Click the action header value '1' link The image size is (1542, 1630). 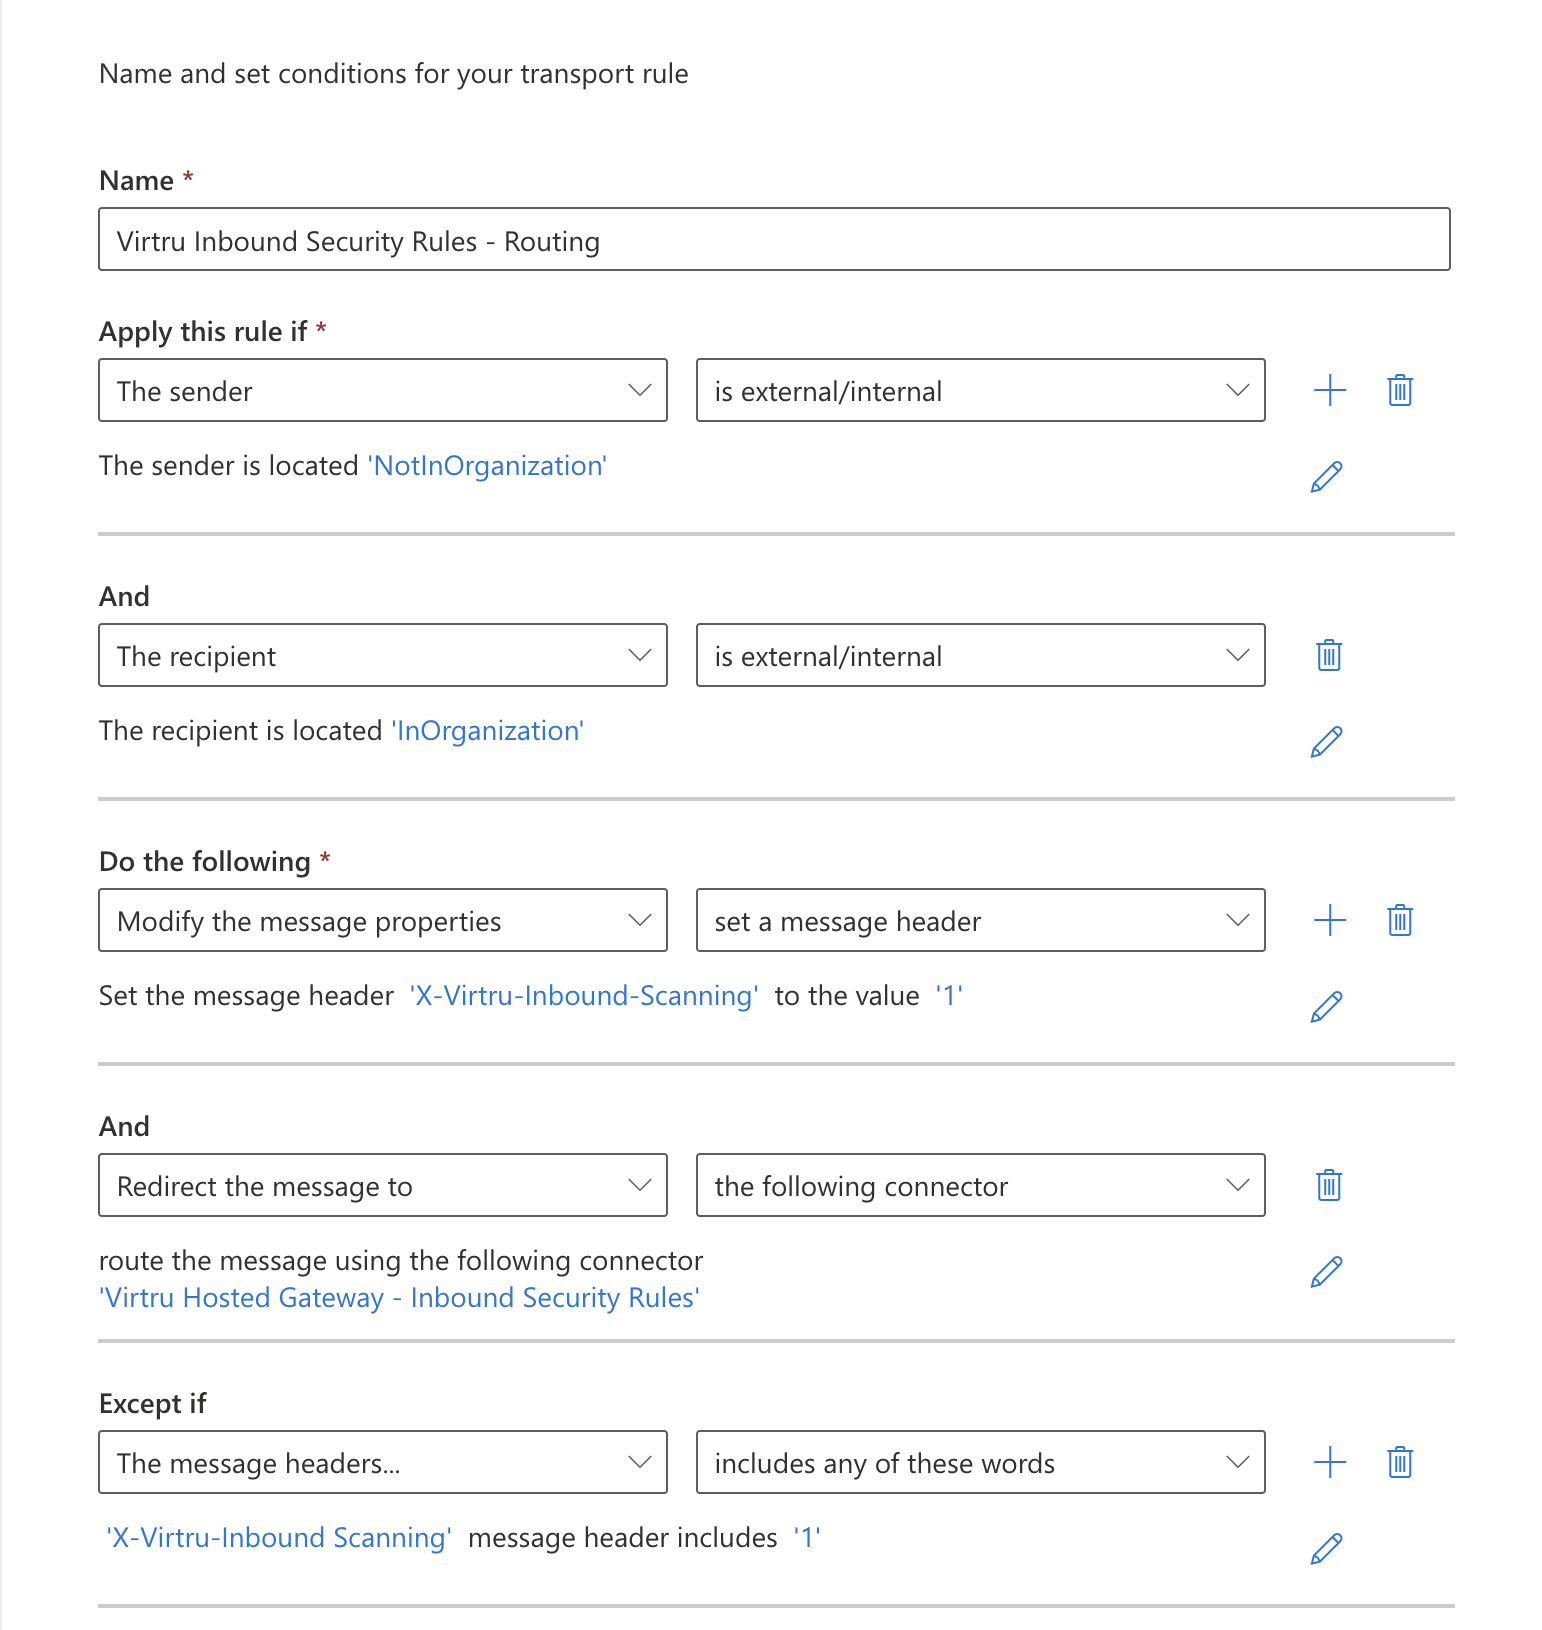coord(948,996)
